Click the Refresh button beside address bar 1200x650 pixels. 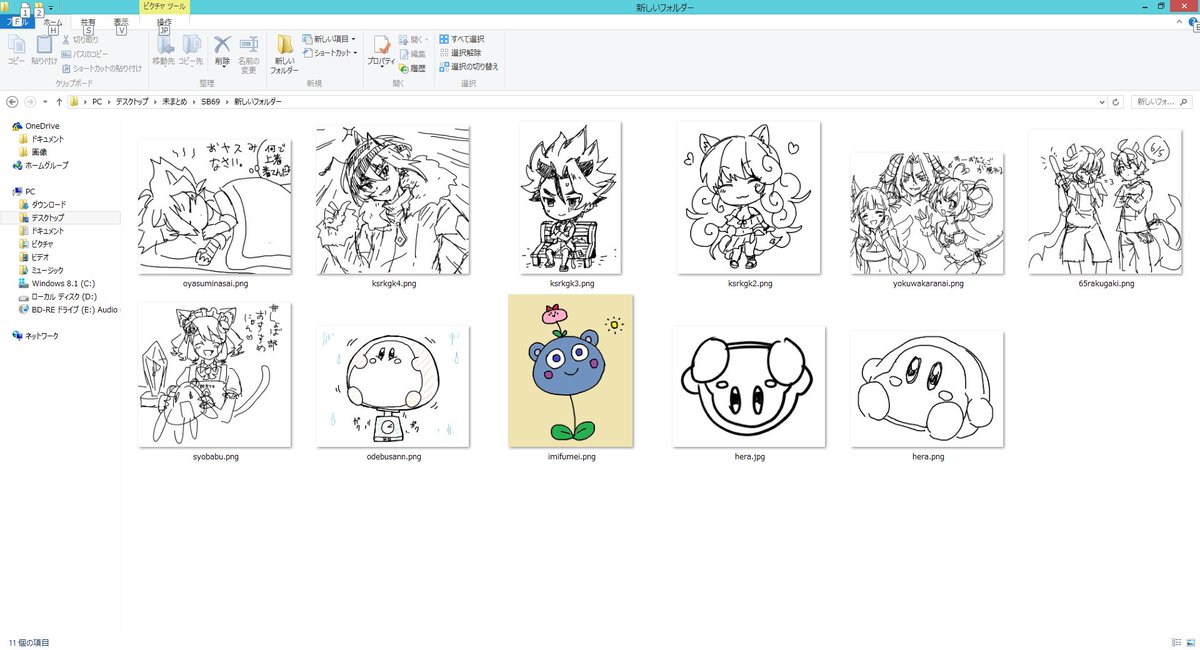pyautogui.click(x=1118, y=102)
